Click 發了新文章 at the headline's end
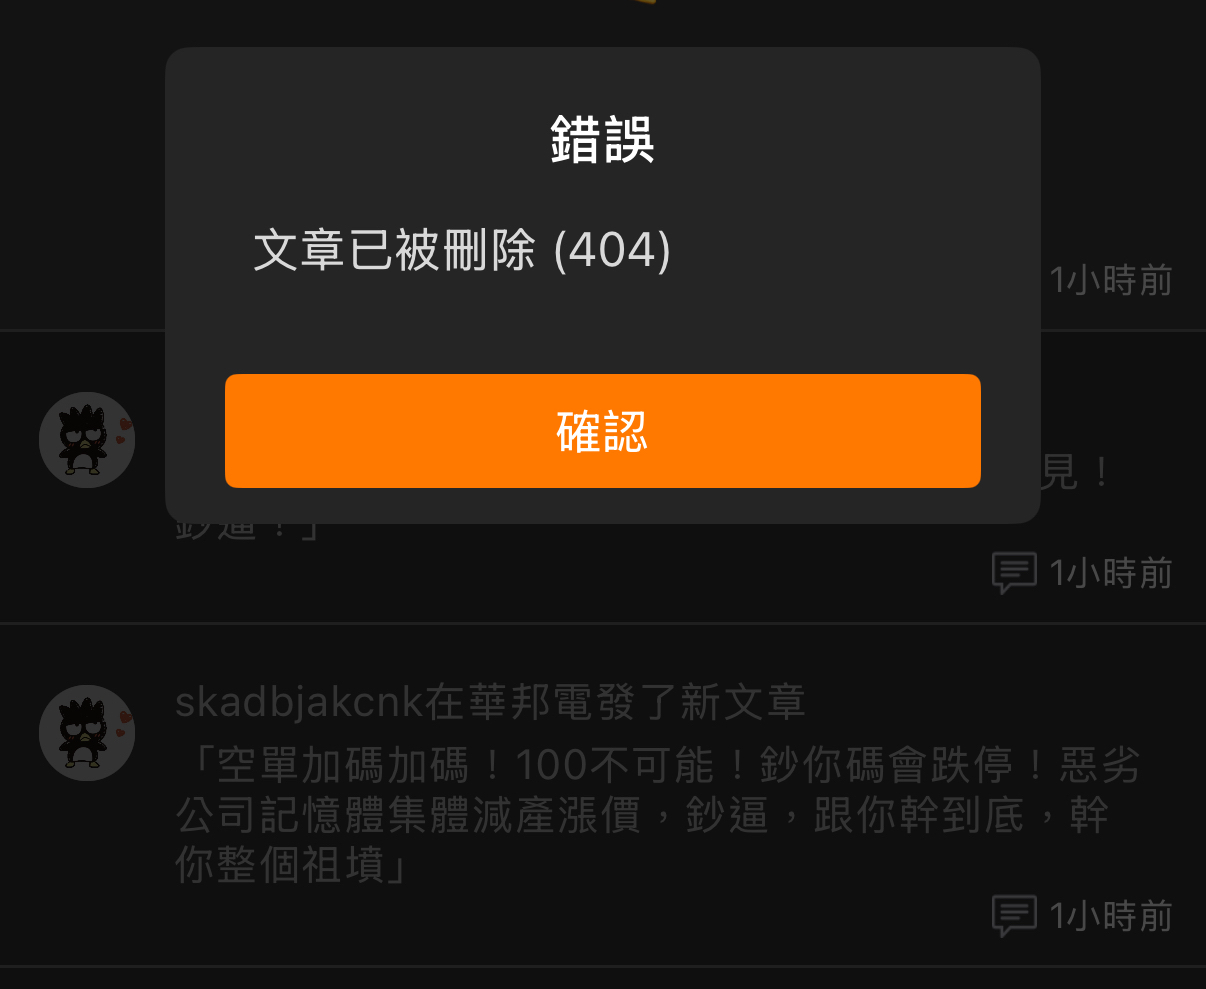The image size is (1206, 989). click(700, 703)
